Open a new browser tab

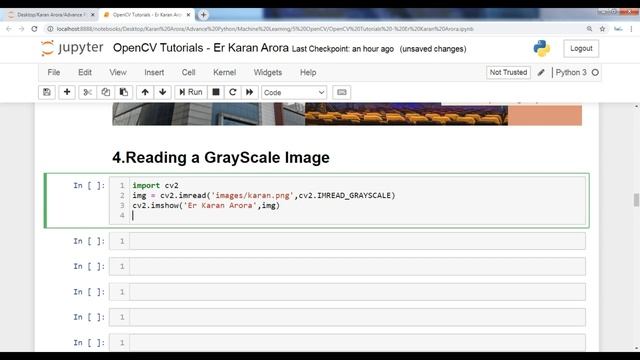coord(203,15)
